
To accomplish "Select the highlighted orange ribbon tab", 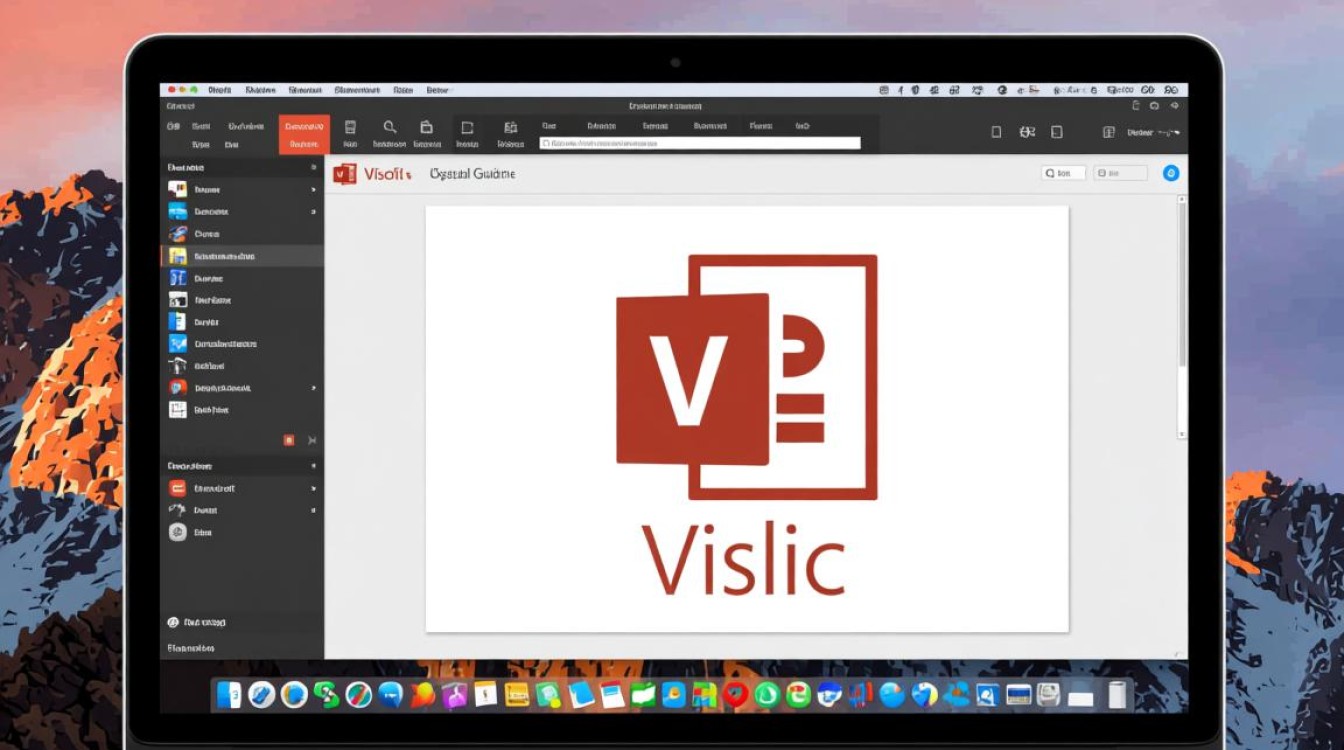I will [x=304, y=134].
